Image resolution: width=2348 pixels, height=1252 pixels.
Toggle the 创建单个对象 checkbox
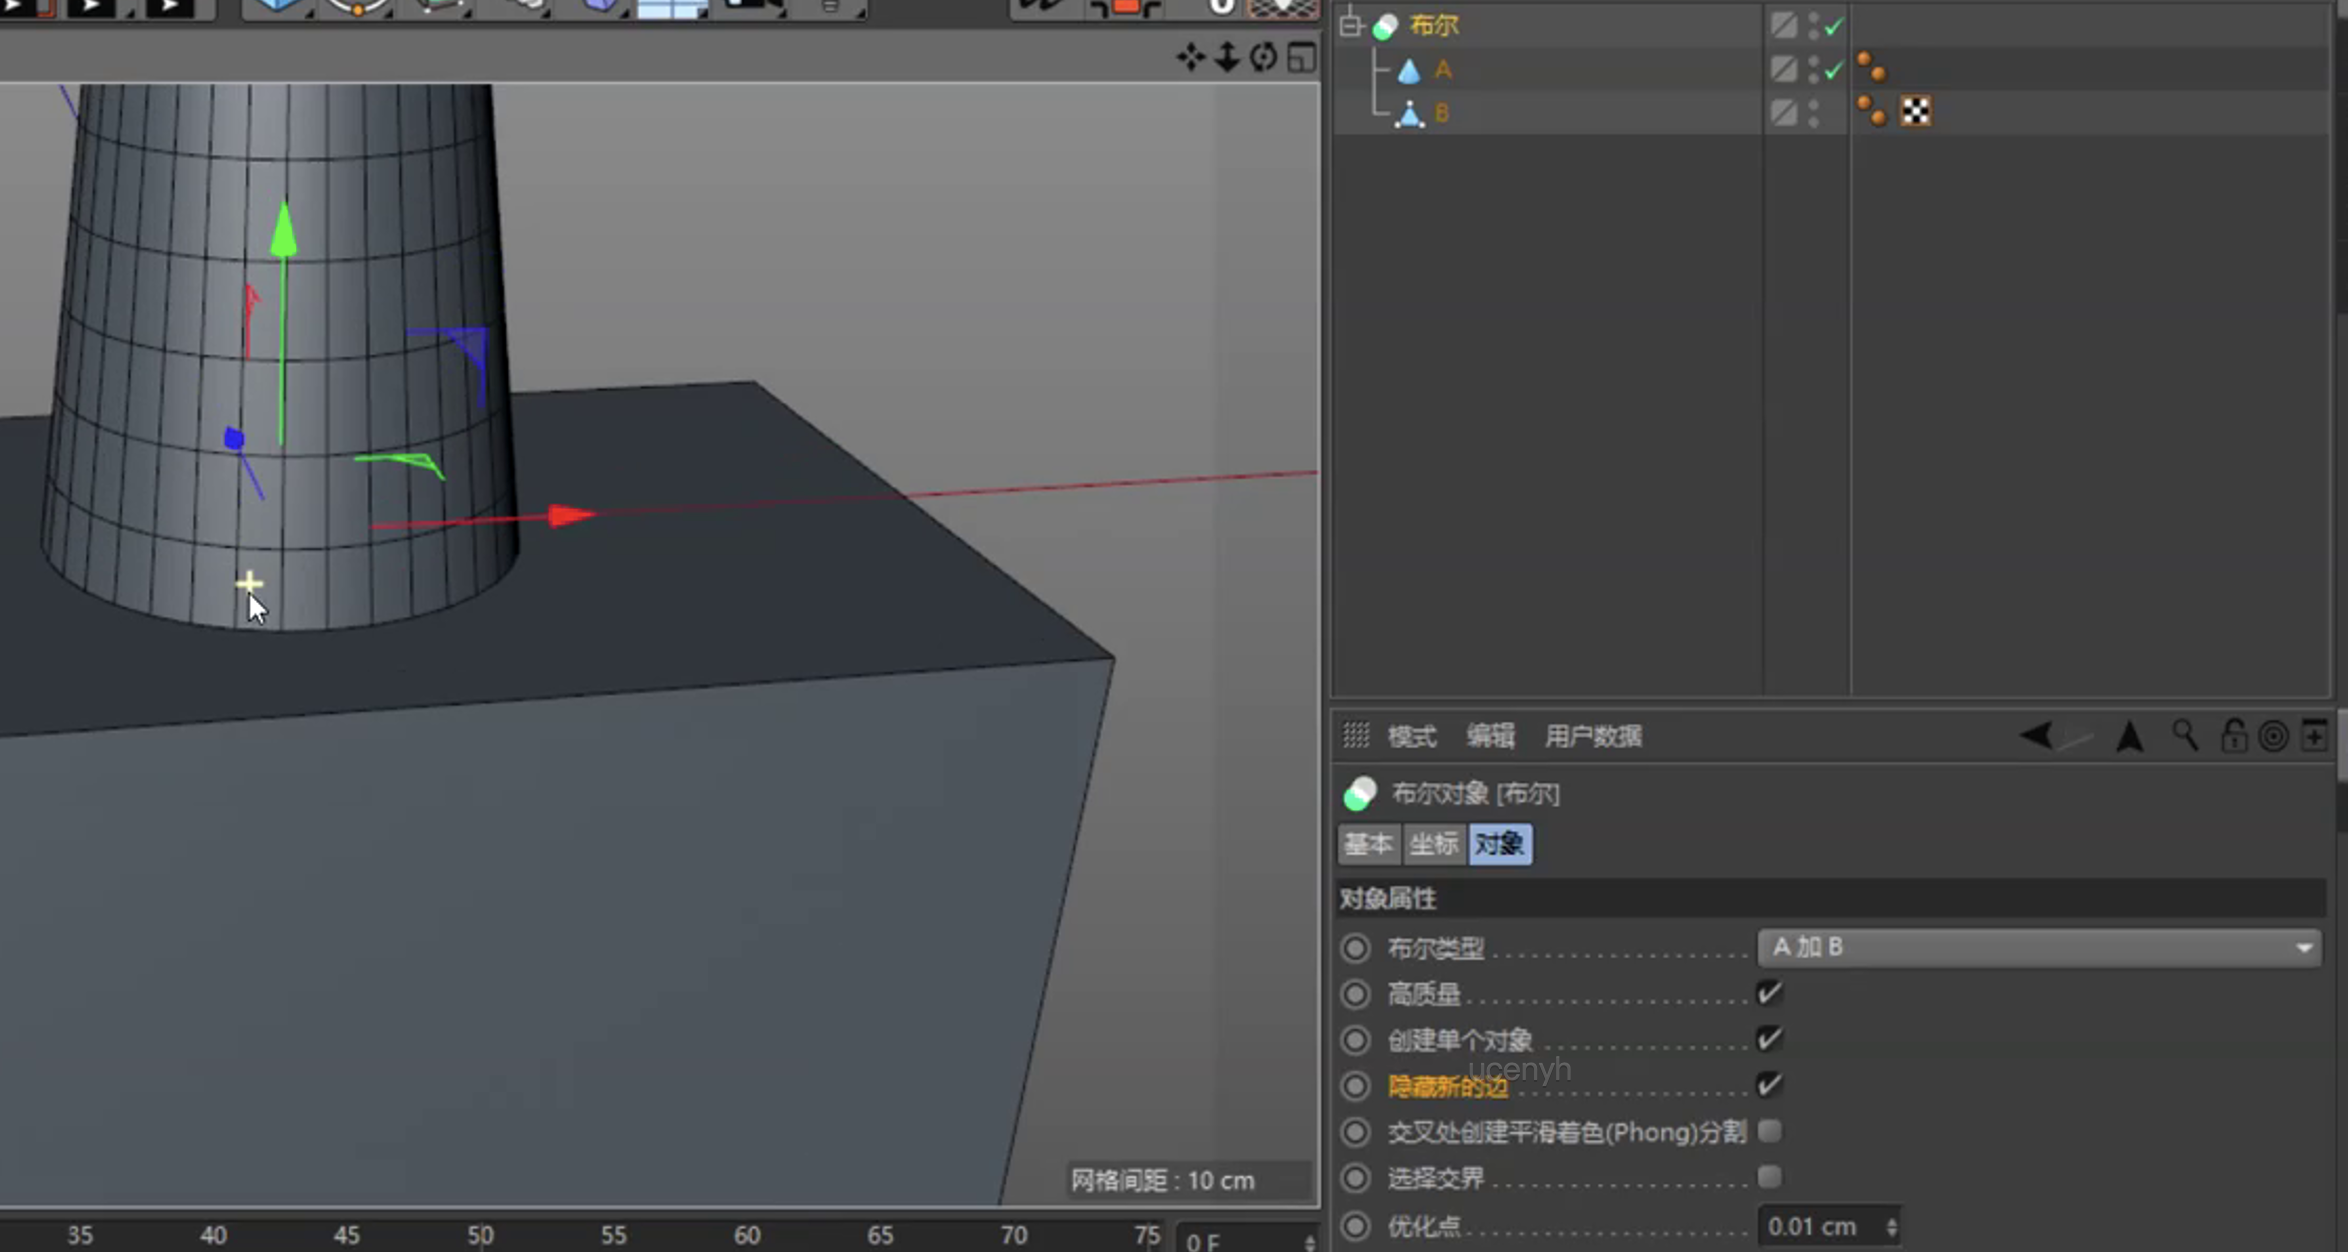click(x=1769, y=1039)
